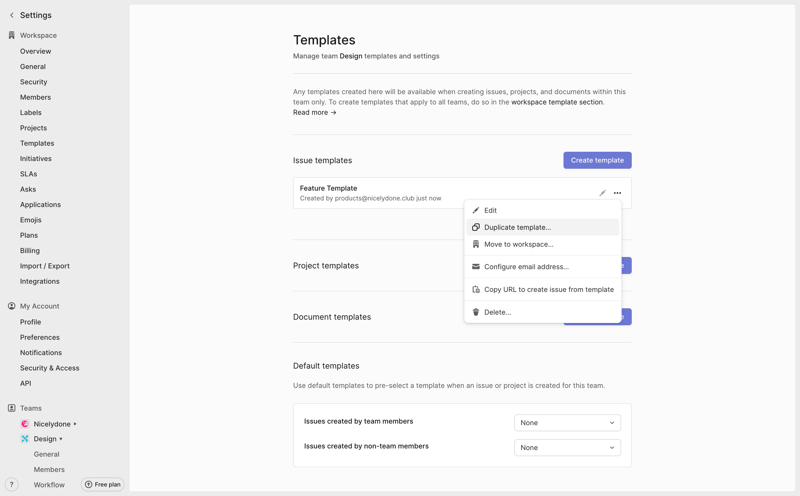Click the Feature Template row title

pos(329,188)
